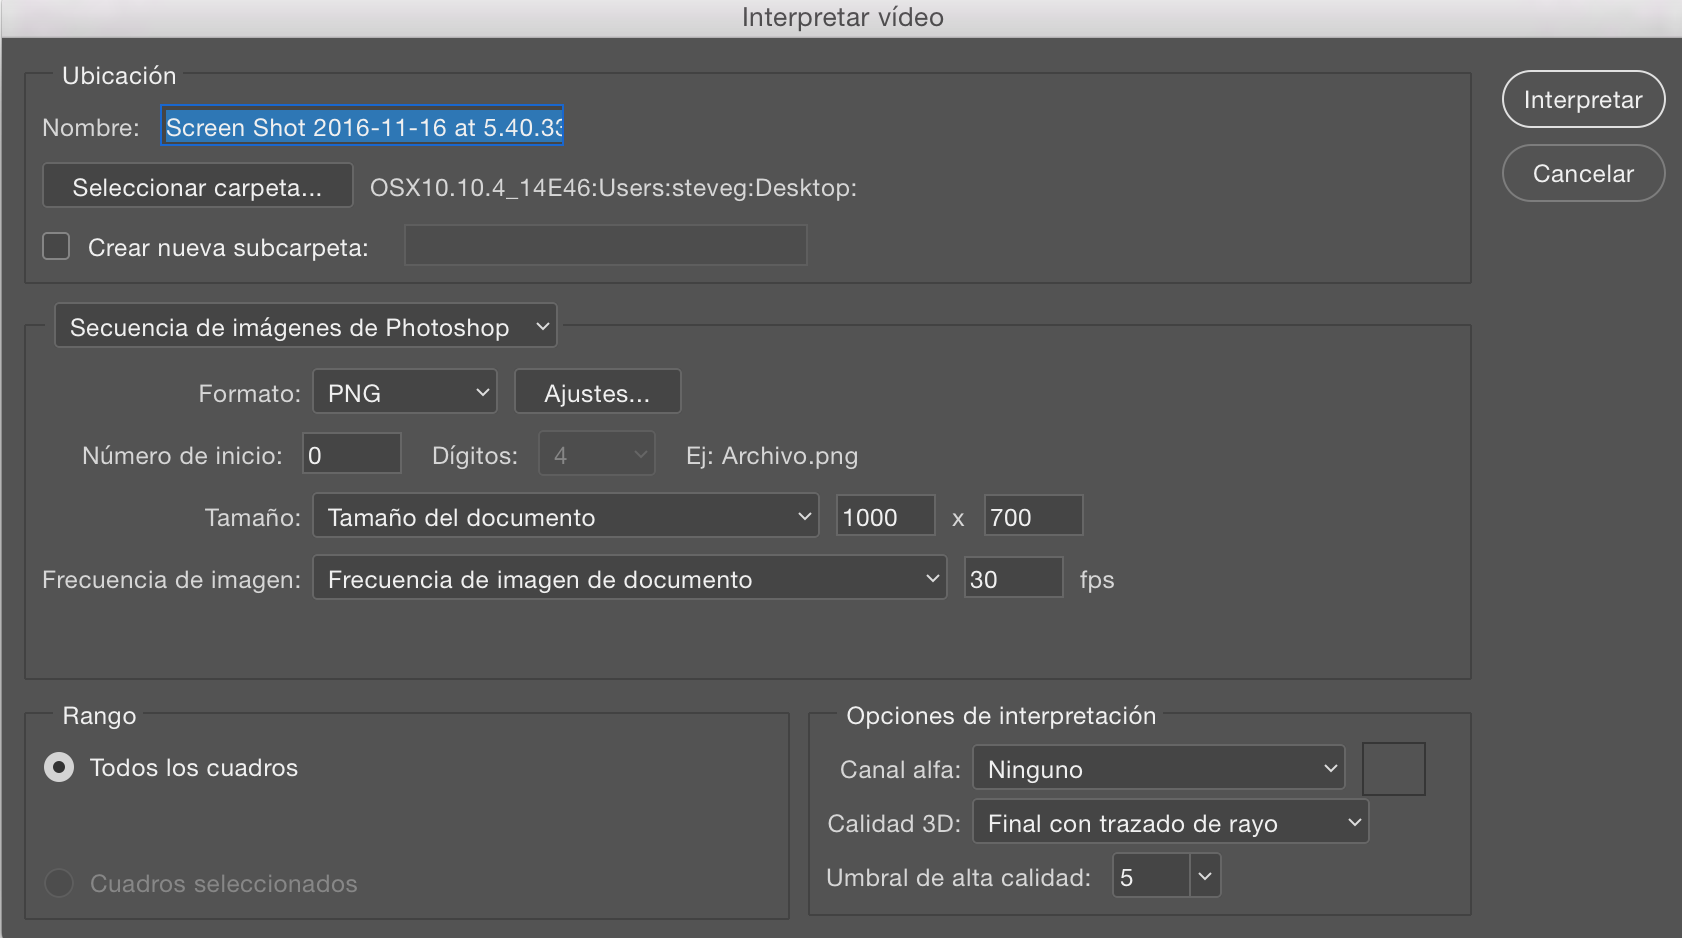Click the height field showing 700
The image size is (1682, 938).
[1034, 516]
